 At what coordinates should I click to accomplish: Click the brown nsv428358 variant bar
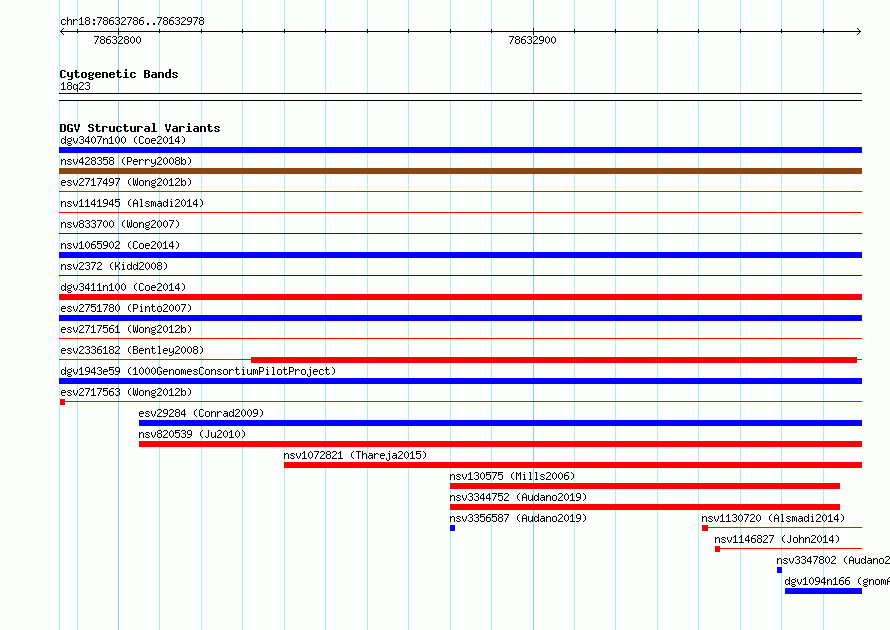coord(460,171)
